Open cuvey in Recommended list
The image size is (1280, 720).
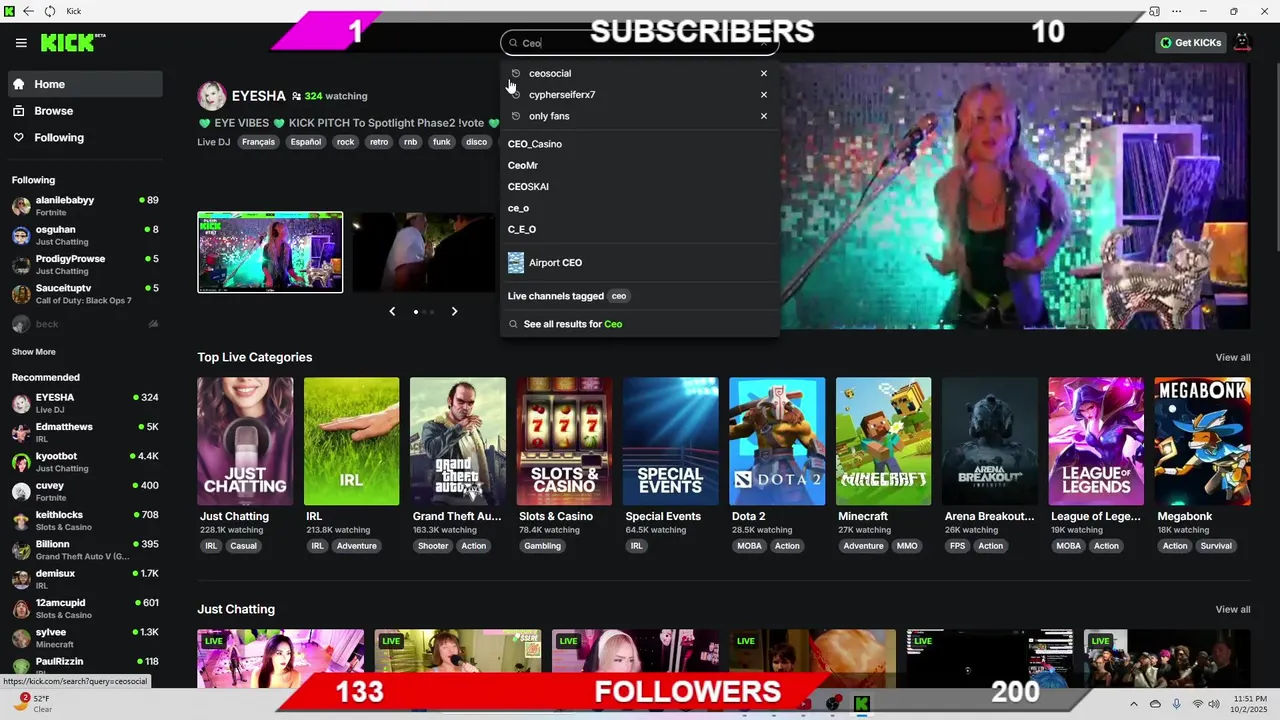click(x=85, y=491)
